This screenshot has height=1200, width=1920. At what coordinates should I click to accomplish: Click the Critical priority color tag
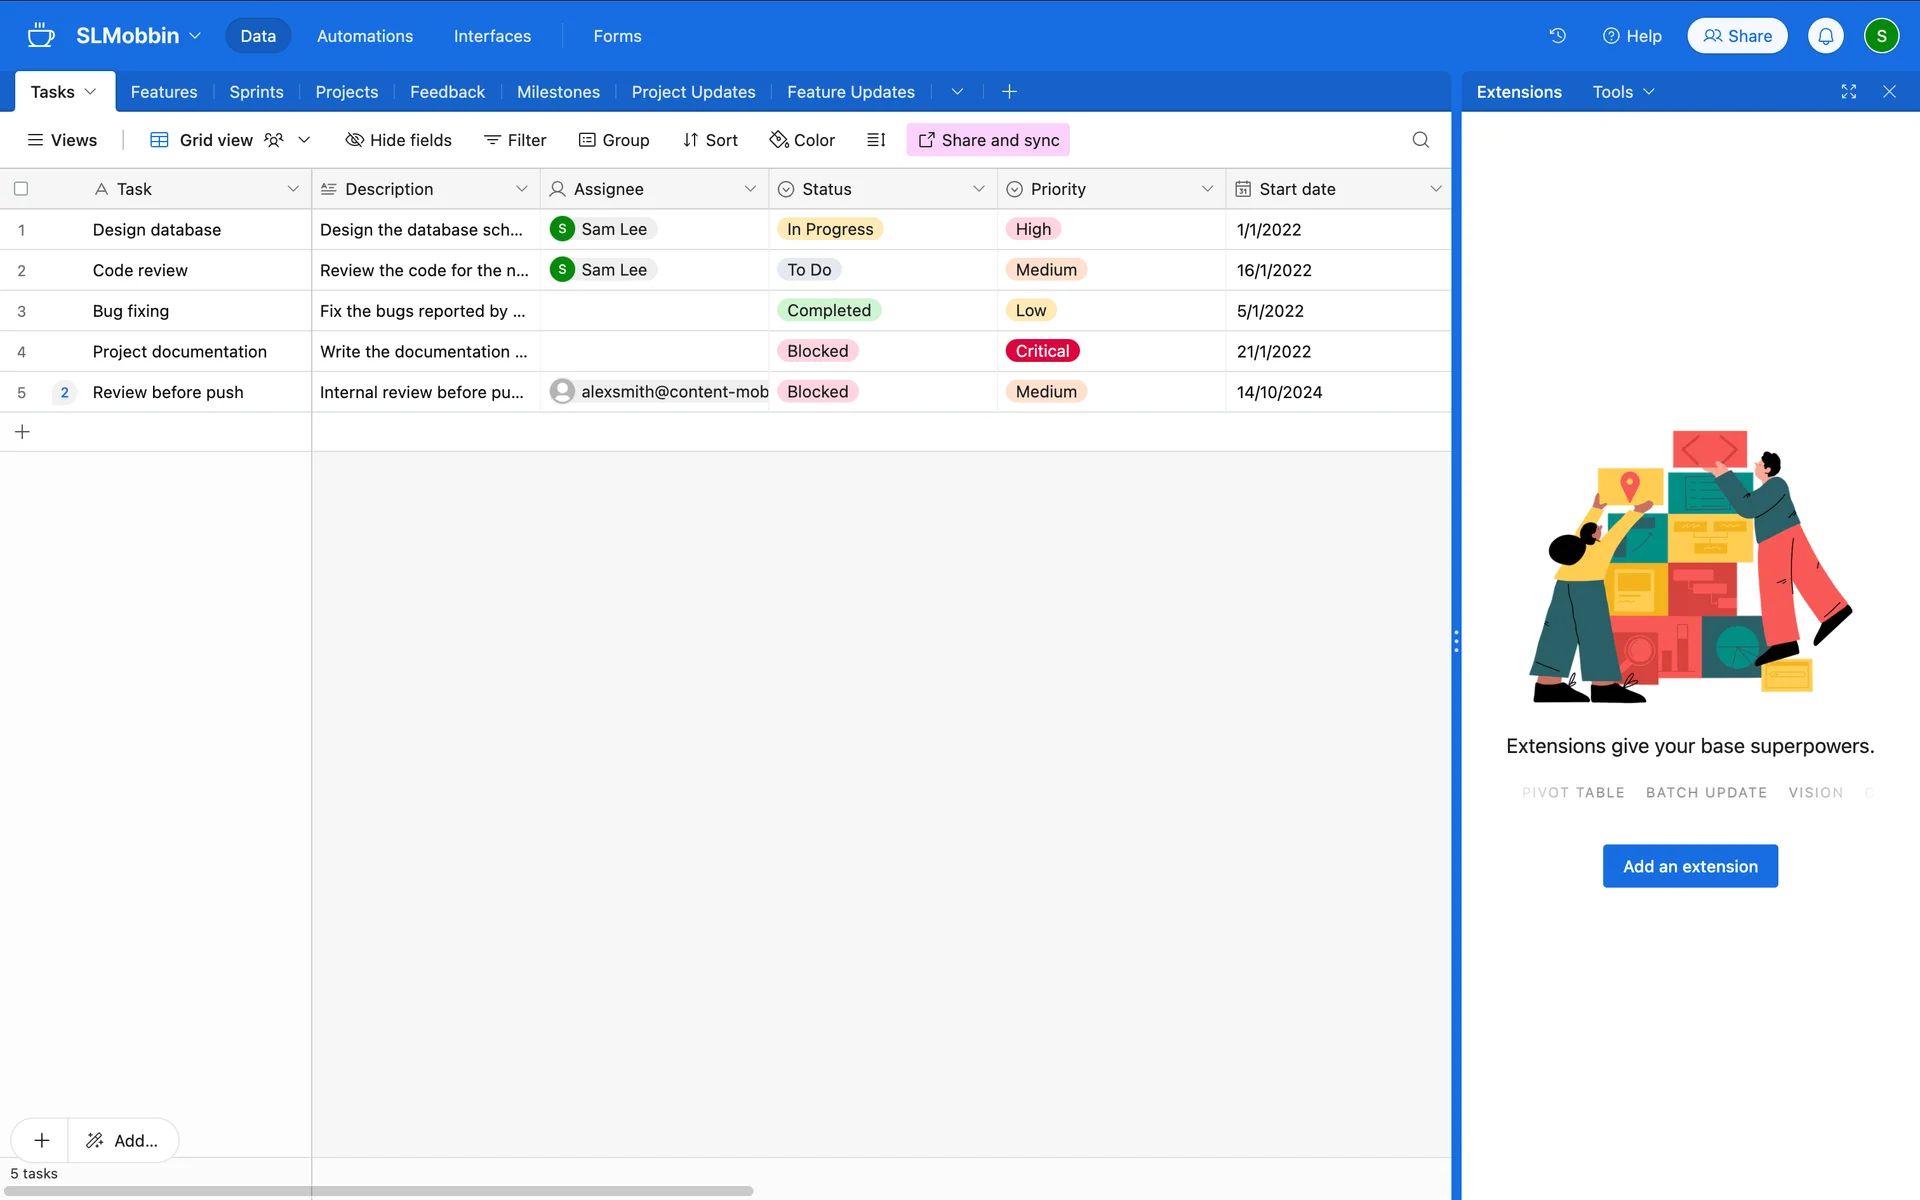1042,351
